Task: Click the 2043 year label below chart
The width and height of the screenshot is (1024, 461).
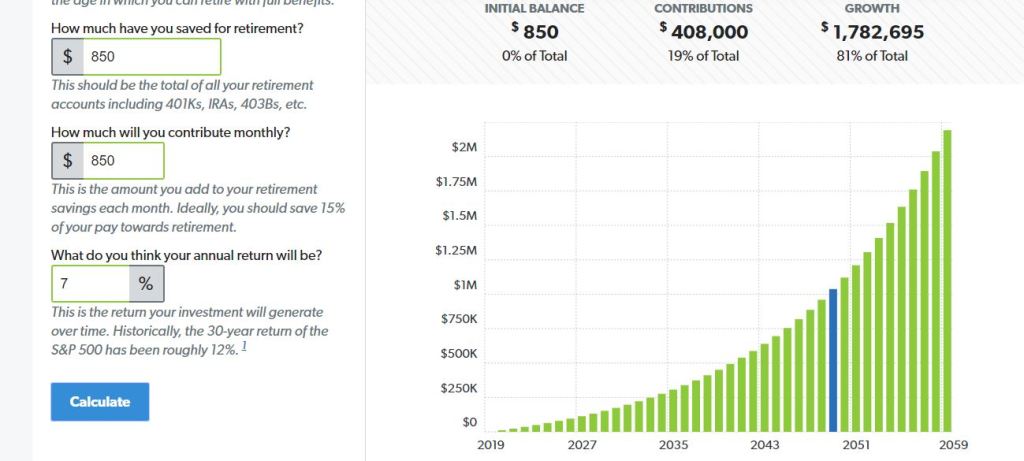Action: coord(765,444)
